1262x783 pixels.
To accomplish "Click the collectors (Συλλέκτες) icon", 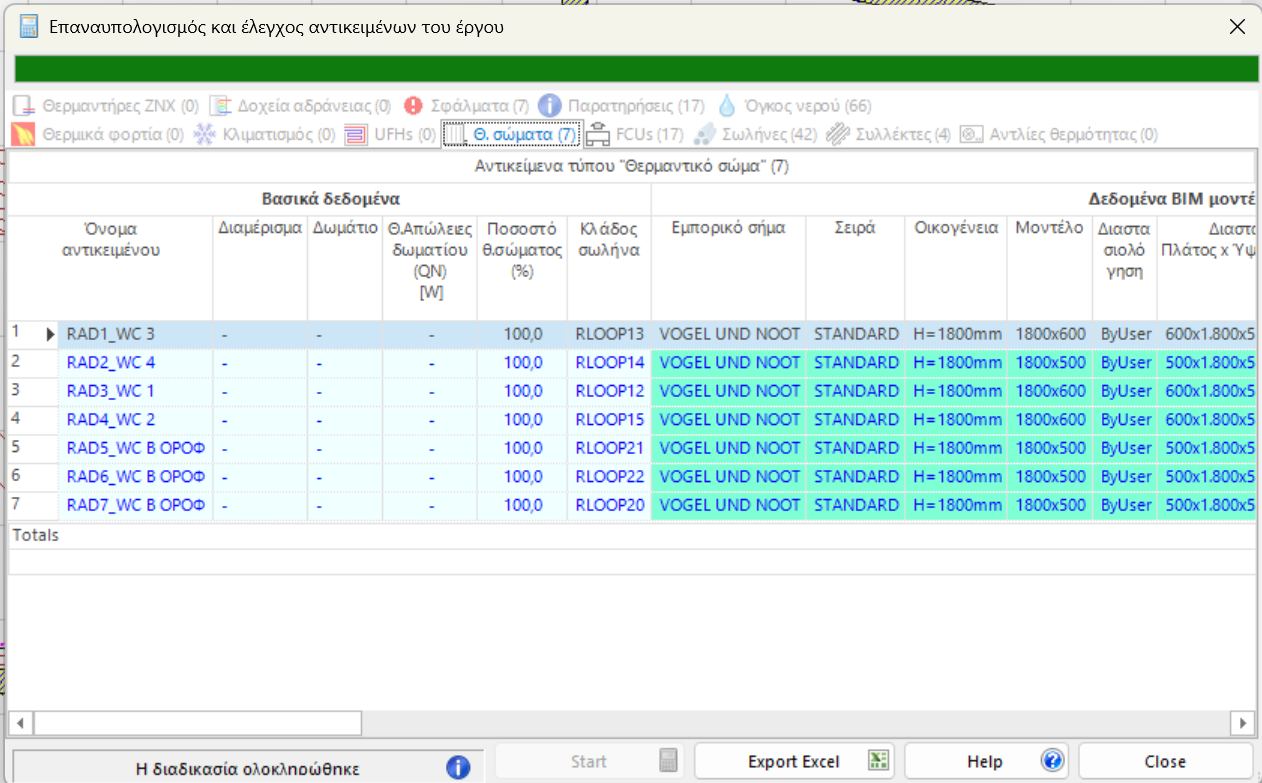I will tap(838, 134).
